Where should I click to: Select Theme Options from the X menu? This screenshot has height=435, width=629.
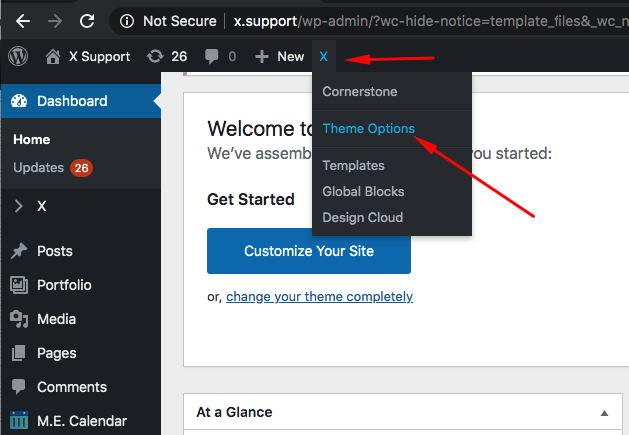pyautogui.click(x=369, y=128)
